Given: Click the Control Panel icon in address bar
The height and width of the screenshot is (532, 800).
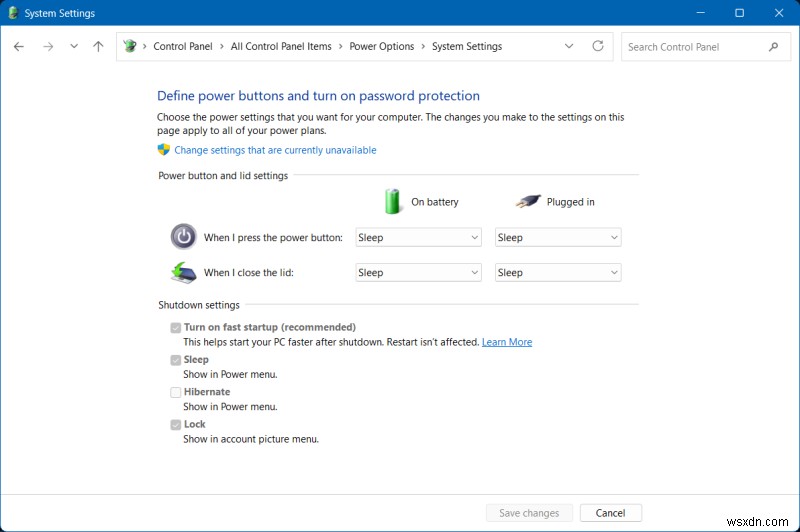Looking at the screenshot, I should pyautogui.click(x=130, y=46).
